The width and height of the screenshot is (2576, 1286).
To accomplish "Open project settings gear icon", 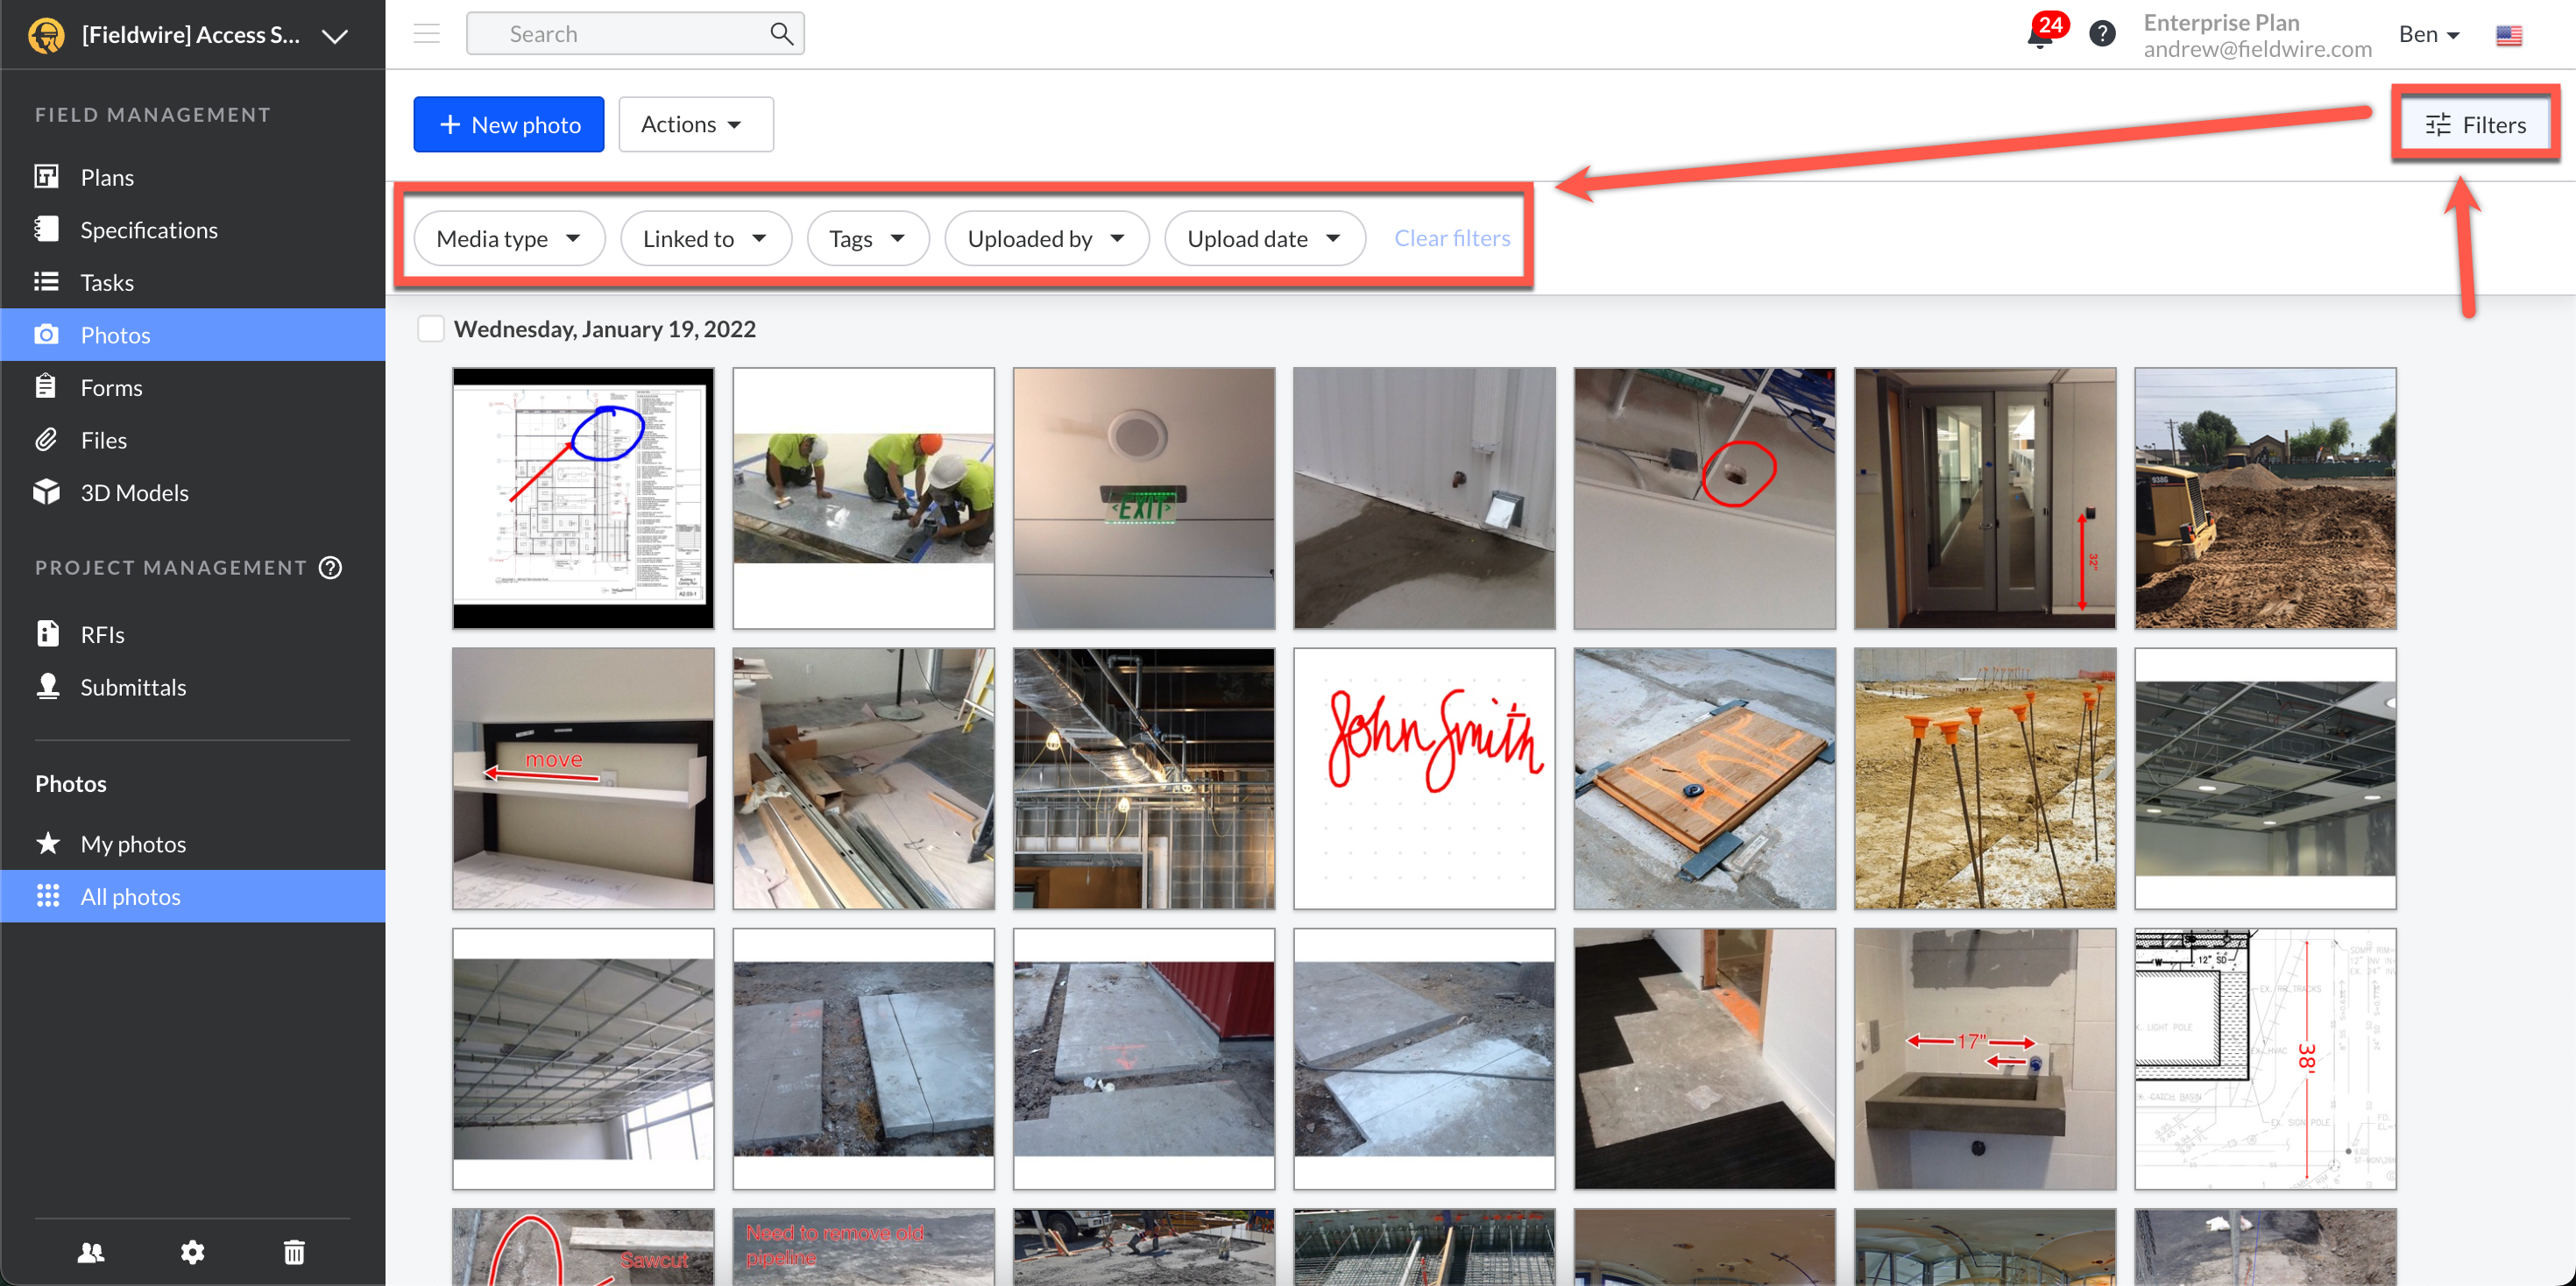I will 192,1252.
